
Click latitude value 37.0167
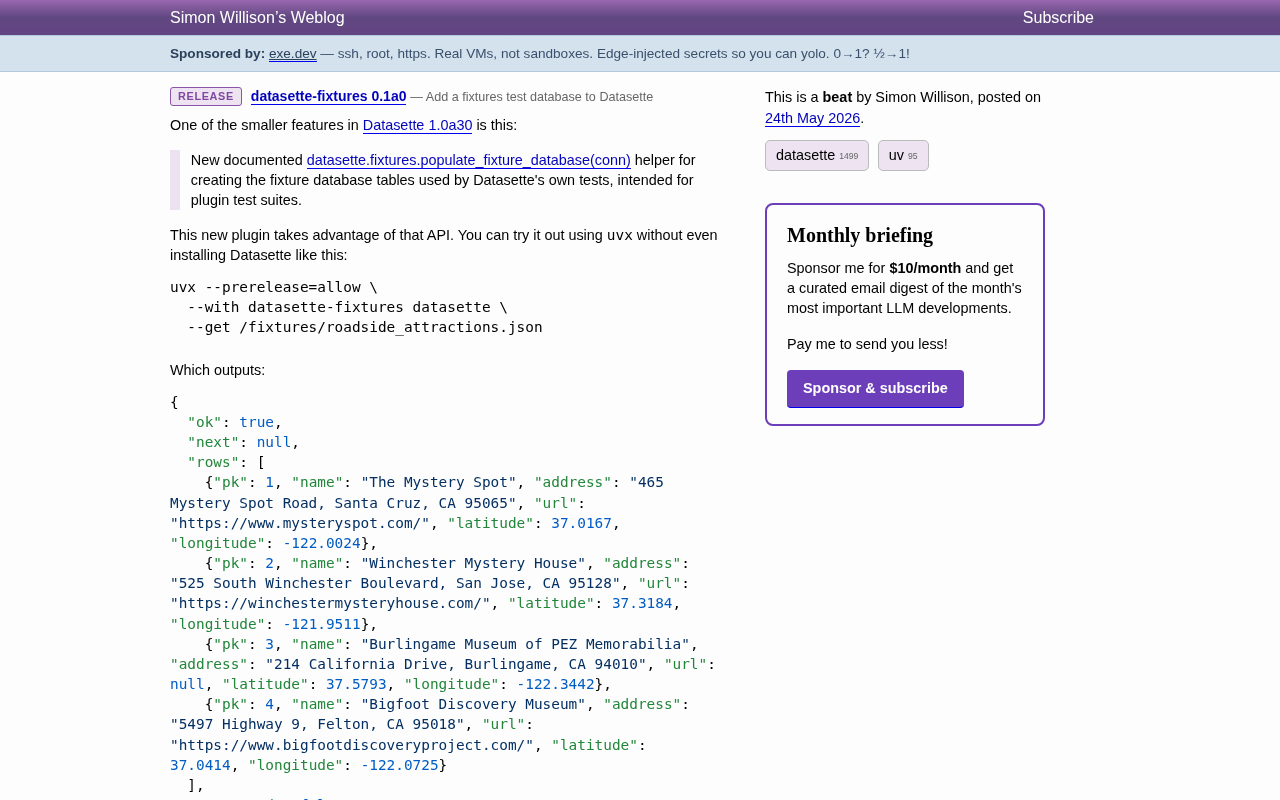point(581,523)
